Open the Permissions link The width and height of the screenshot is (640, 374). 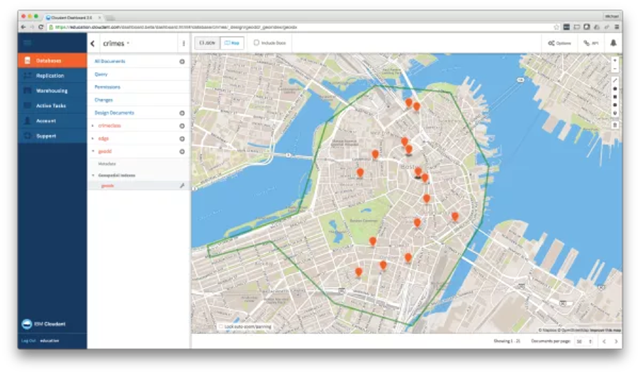[107, 87]
